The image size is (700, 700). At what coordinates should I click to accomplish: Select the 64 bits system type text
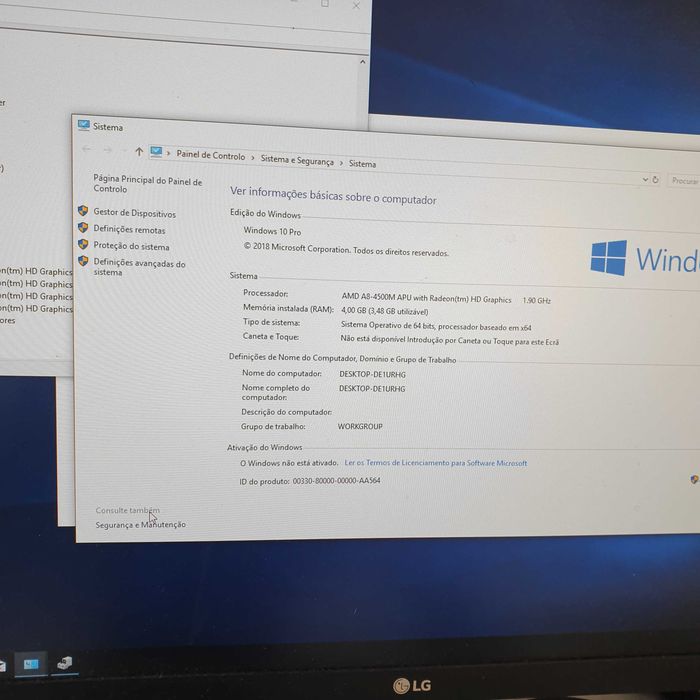[x=436, y=326]
